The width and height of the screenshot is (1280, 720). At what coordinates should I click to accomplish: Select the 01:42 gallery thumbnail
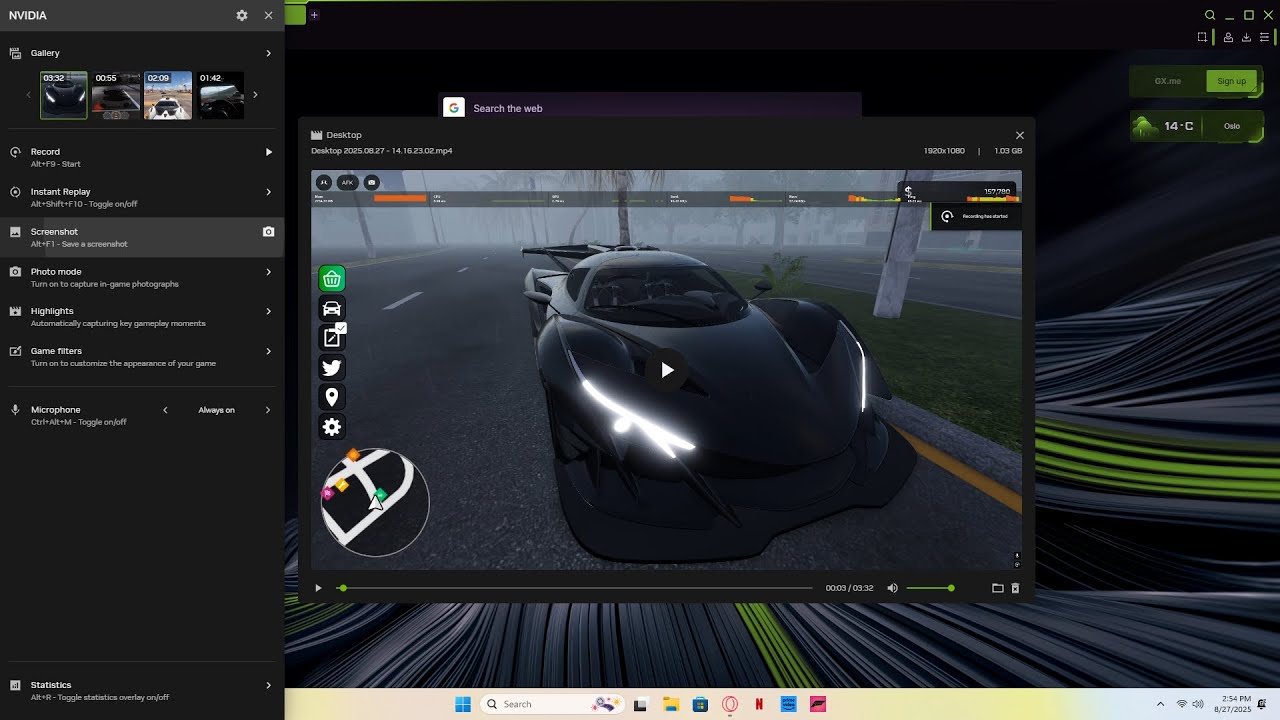click(x=221, y=95)
